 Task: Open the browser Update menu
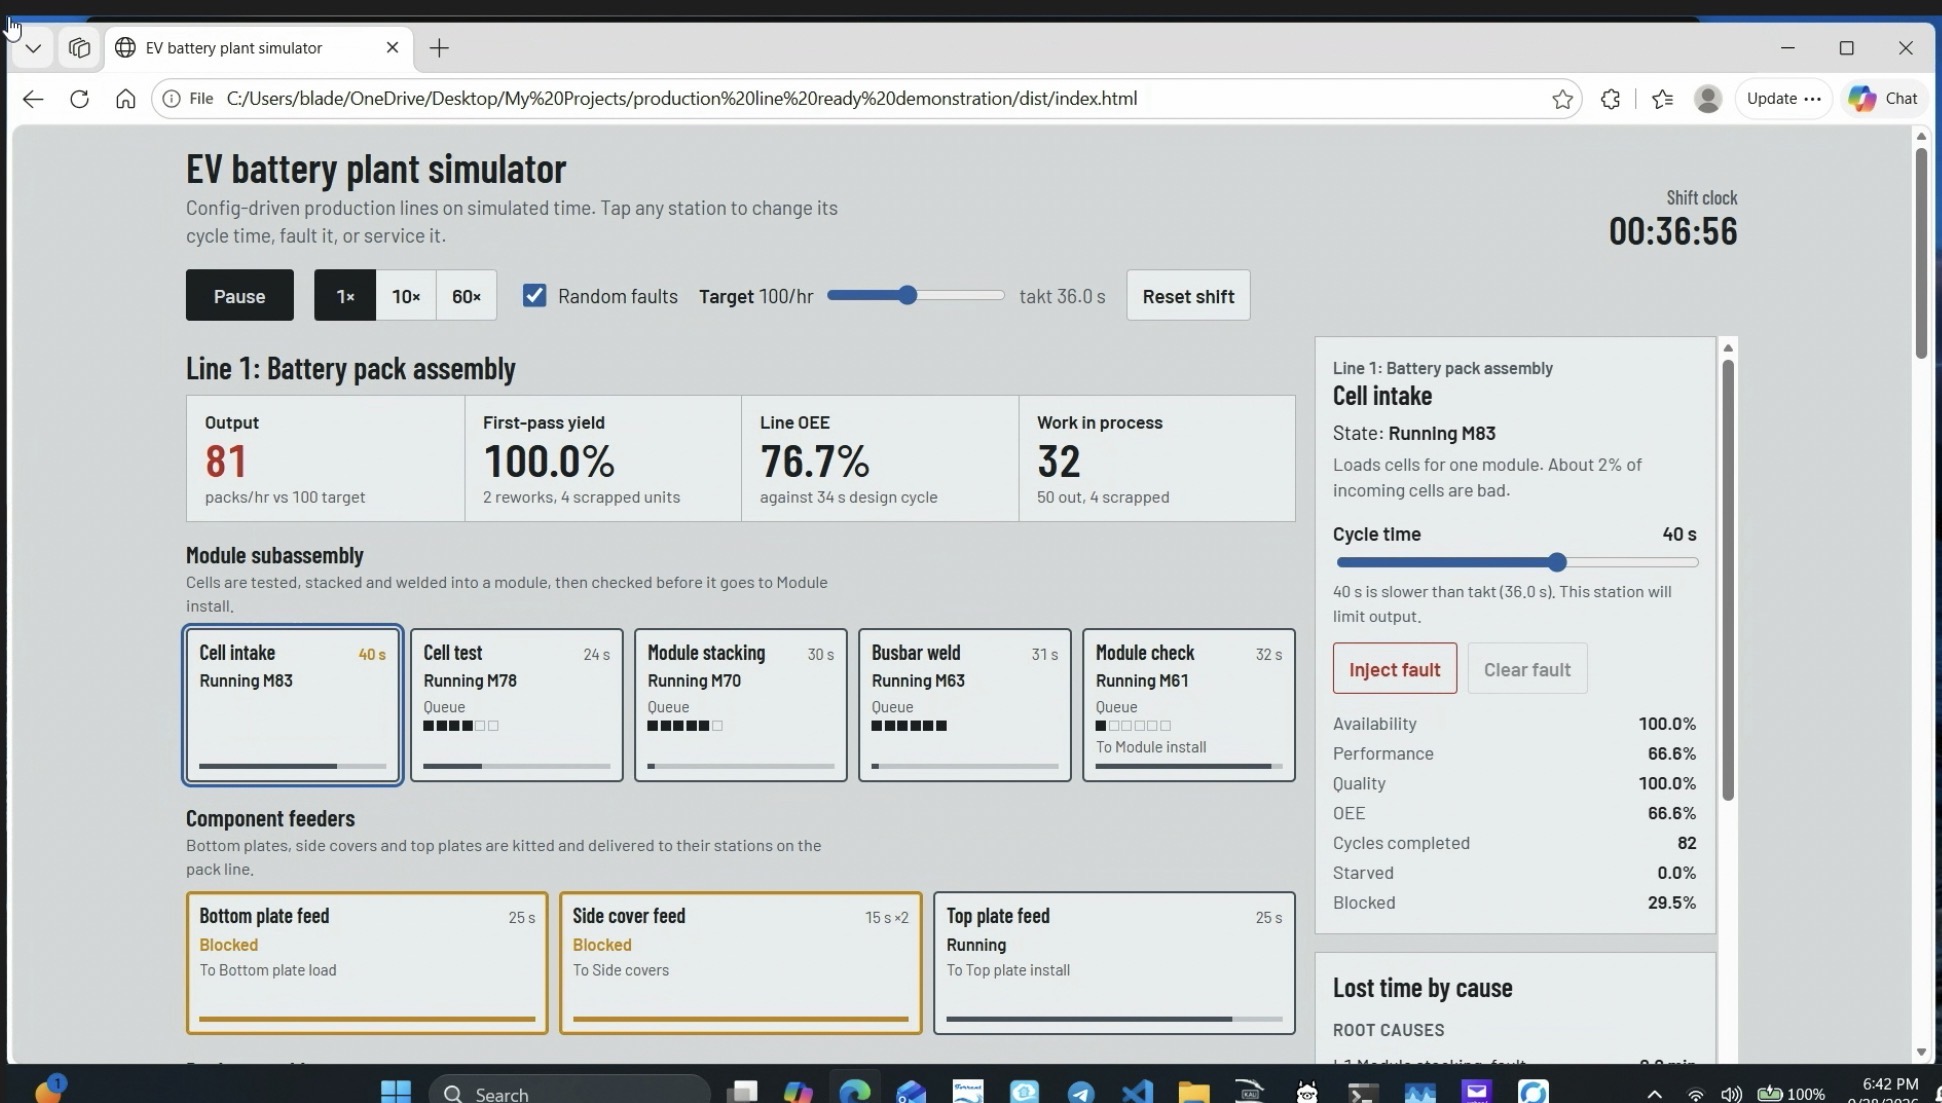[x=1783, y=99]
